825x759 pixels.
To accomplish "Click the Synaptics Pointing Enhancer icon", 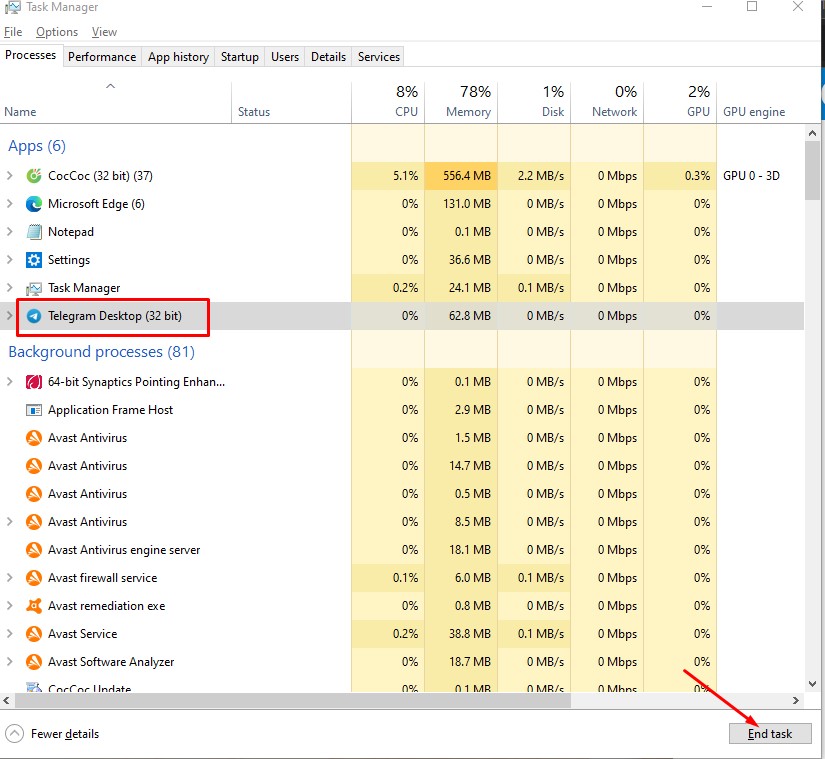I will (x=34, y=382).
